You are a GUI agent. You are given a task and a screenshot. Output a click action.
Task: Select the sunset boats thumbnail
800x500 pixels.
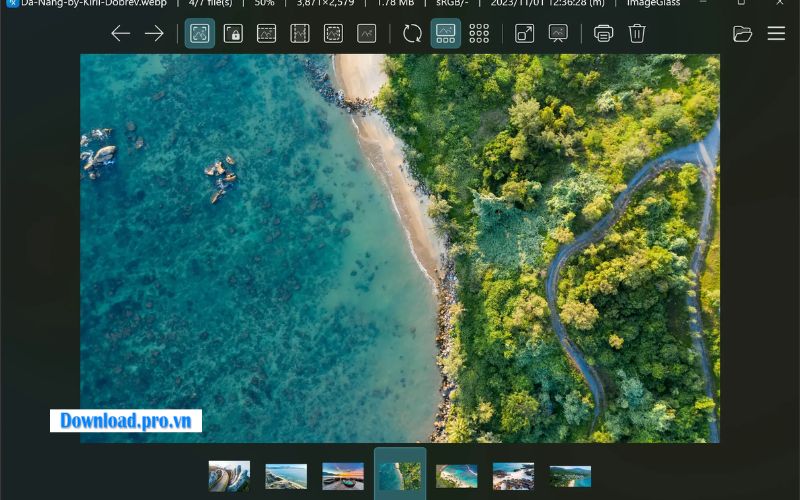(343, 476)
